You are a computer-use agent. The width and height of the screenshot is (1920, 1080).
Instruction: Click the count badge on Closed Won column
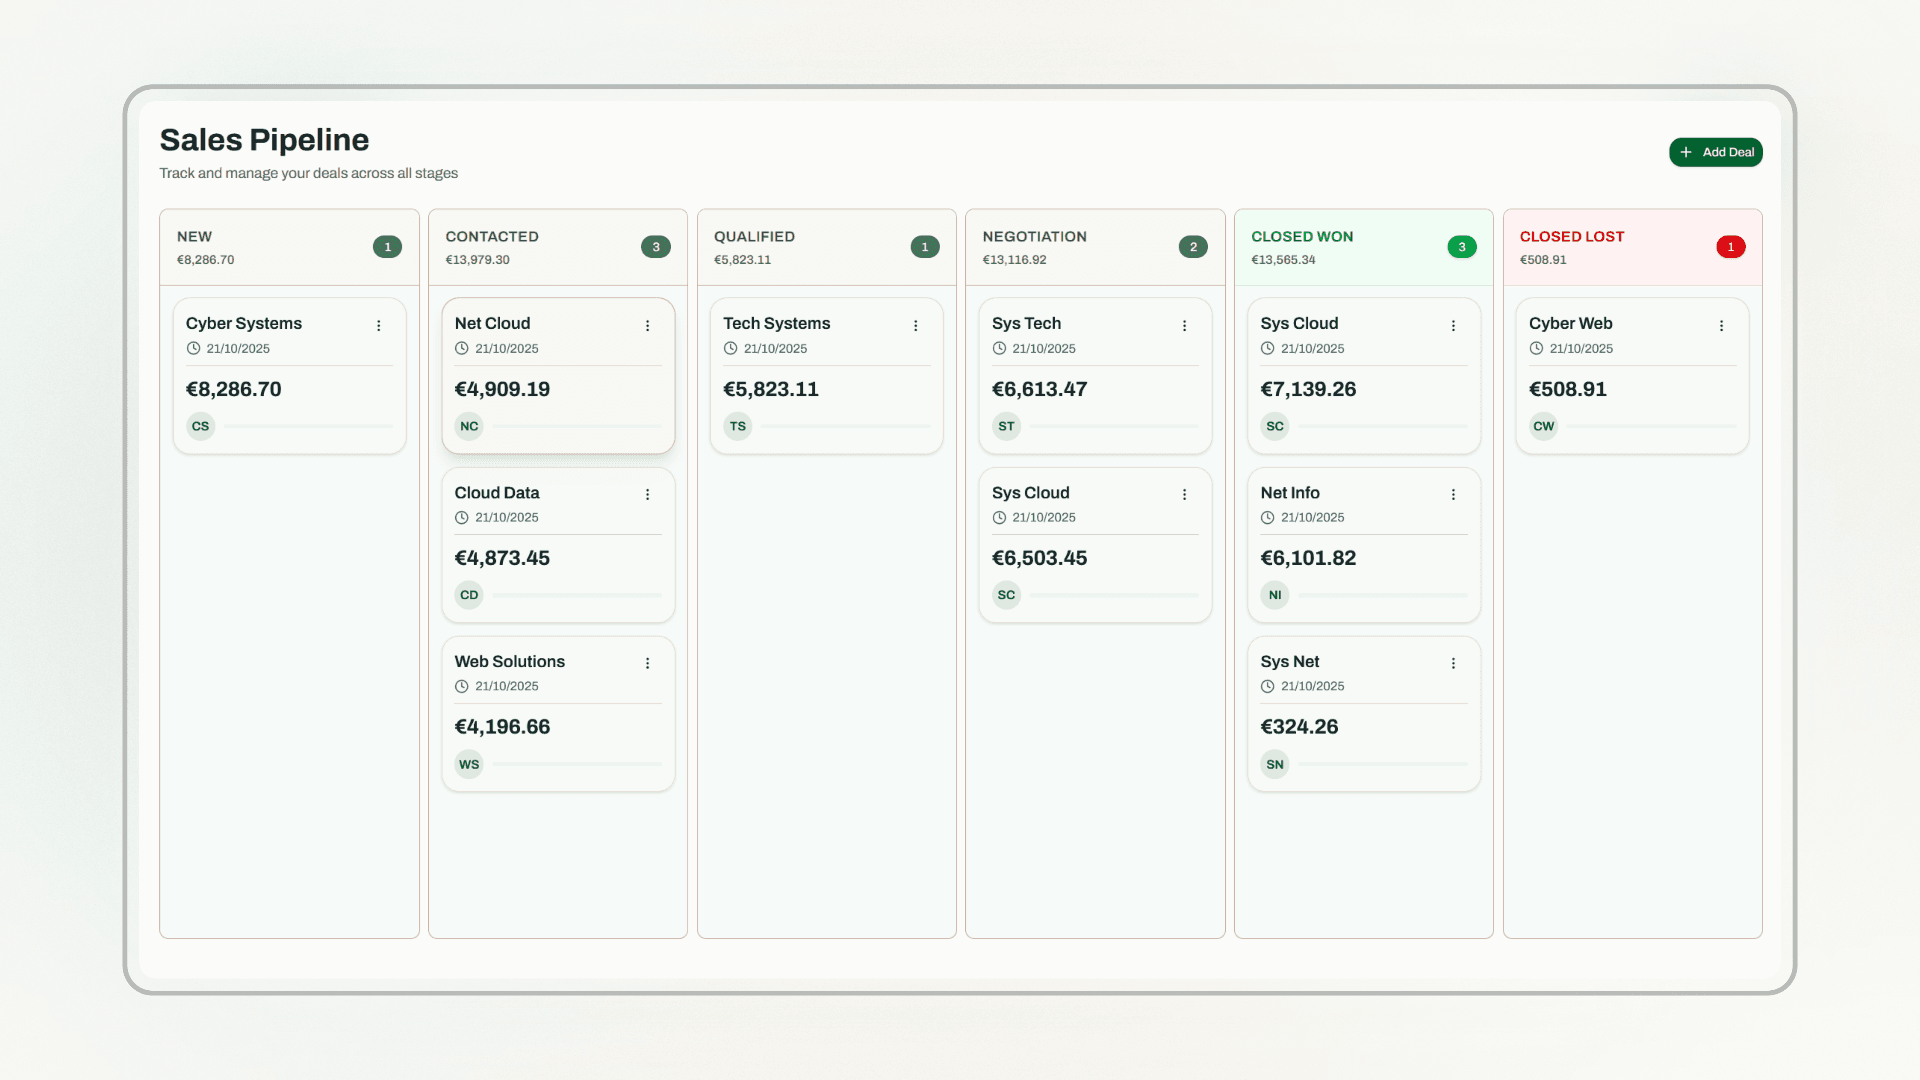(1462, 247)
